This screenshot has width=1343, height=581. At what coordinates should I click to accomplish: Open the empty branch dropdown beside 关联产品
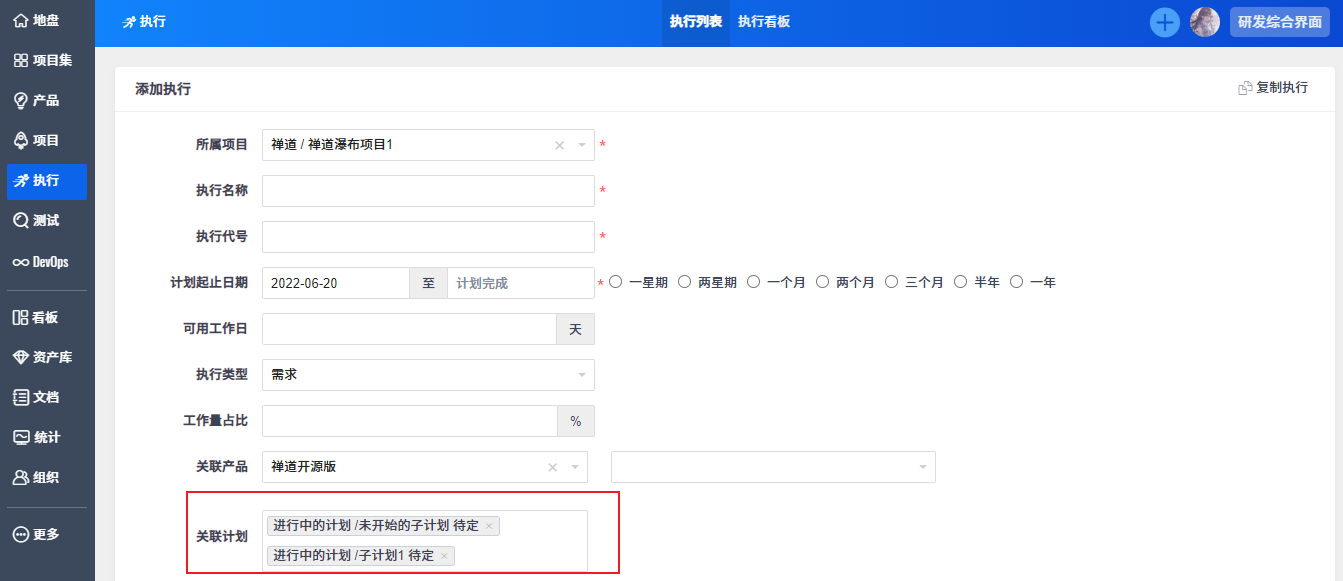(x=773, y=467)
